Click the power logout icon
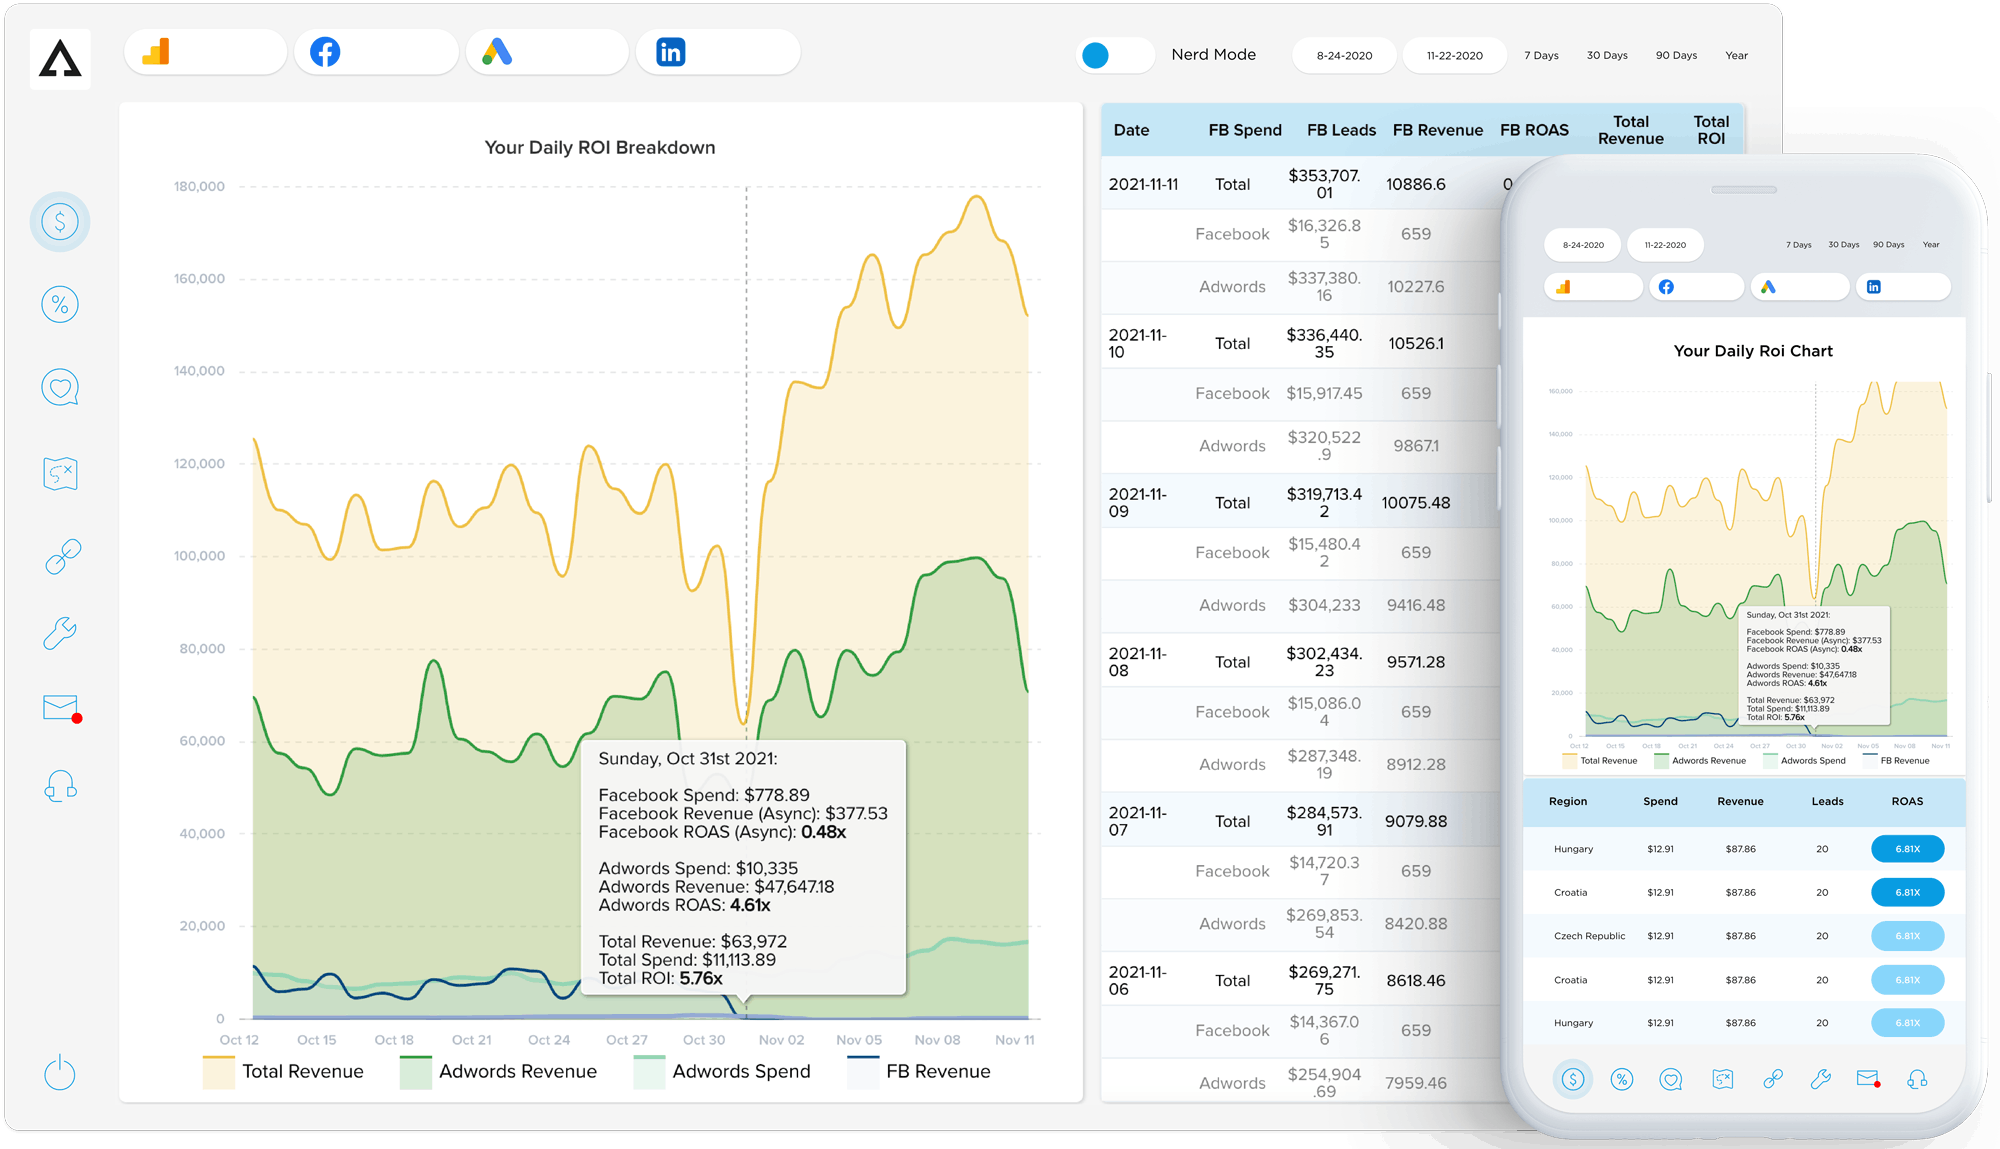The width and height of the screenshot is (2000, 1149). 60,1073
